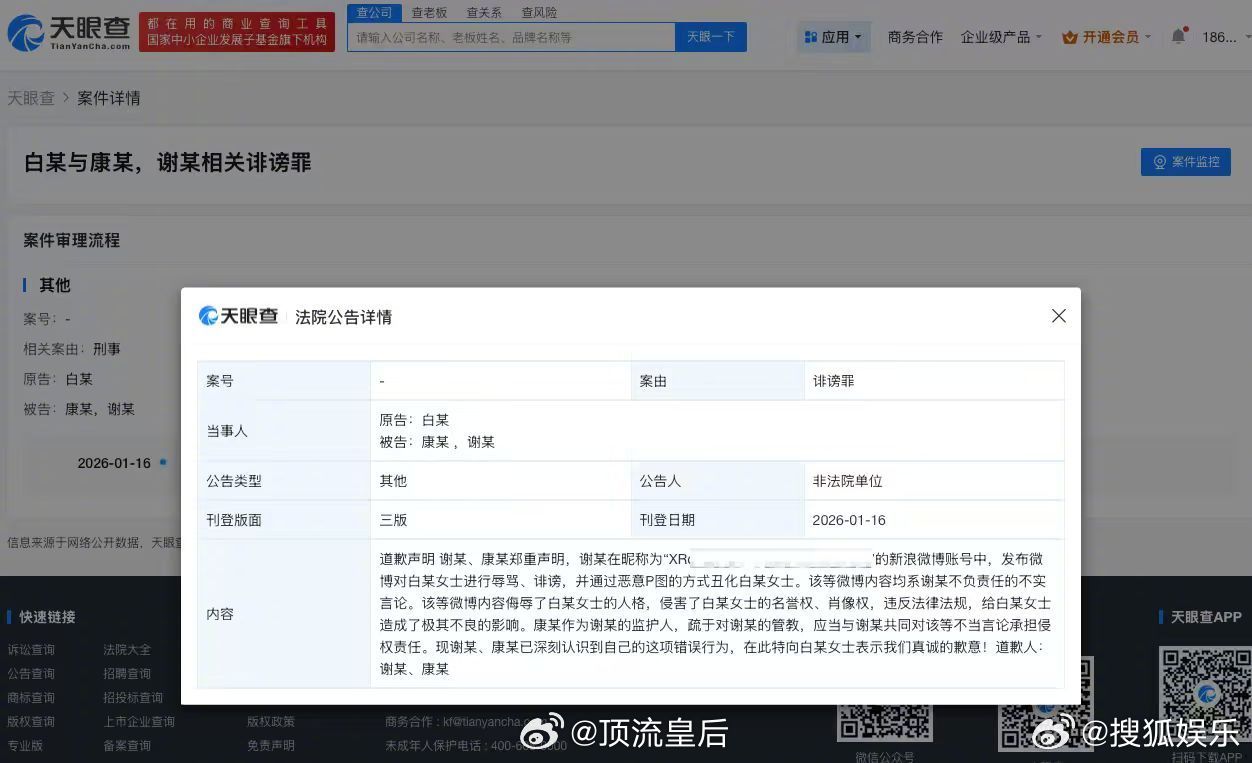Image resolution: width=1252 pixels, height=763 pixels.
Task: Close the court announcement dialog
Action: [x=1058, y=316]
